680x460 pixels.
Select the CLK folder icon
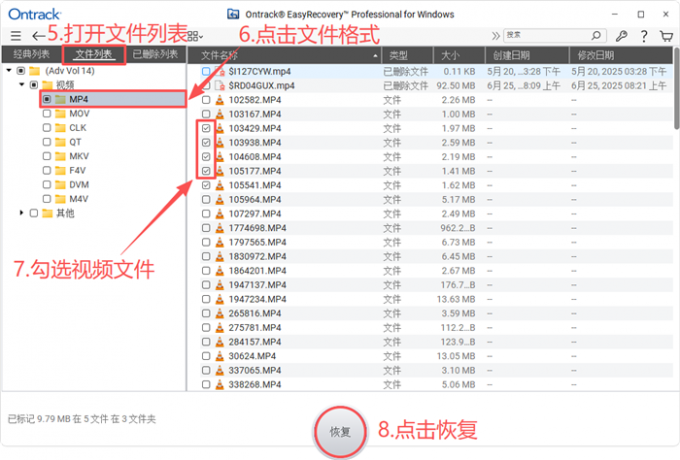[61, 128]
